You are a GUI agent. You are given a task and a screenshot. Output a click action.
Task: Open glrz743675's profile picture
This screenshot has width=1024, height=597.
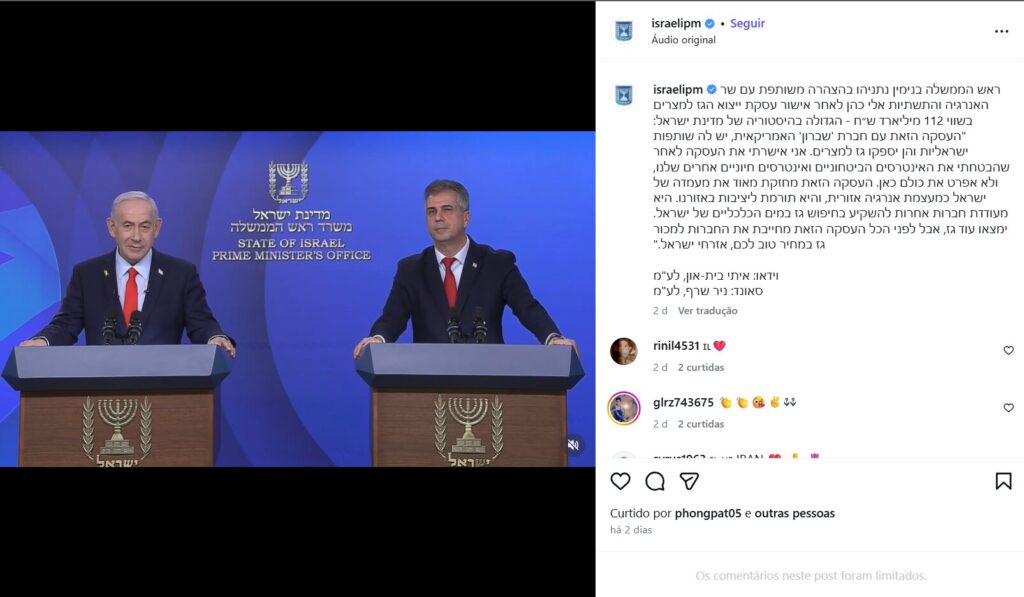coord(624,408)
